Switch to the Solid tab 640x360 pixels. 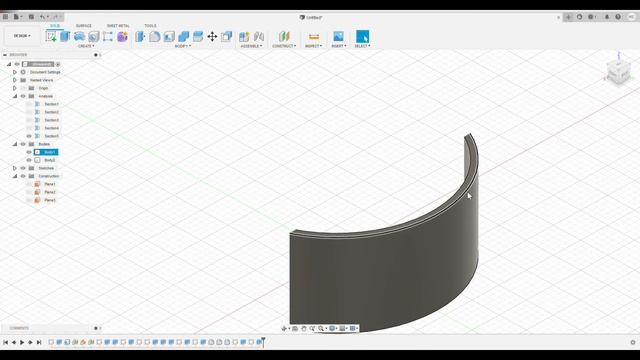click(55, 26)
